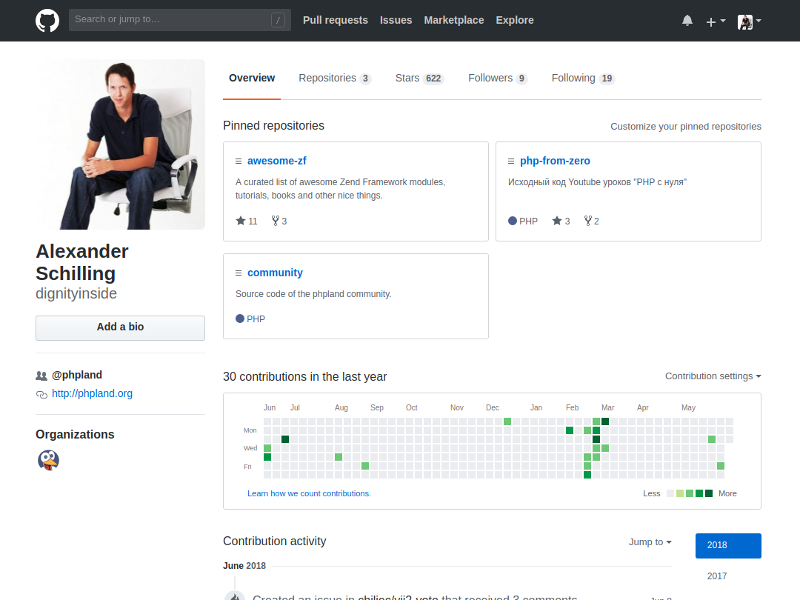Click Customize your pinned repositories

686,127
